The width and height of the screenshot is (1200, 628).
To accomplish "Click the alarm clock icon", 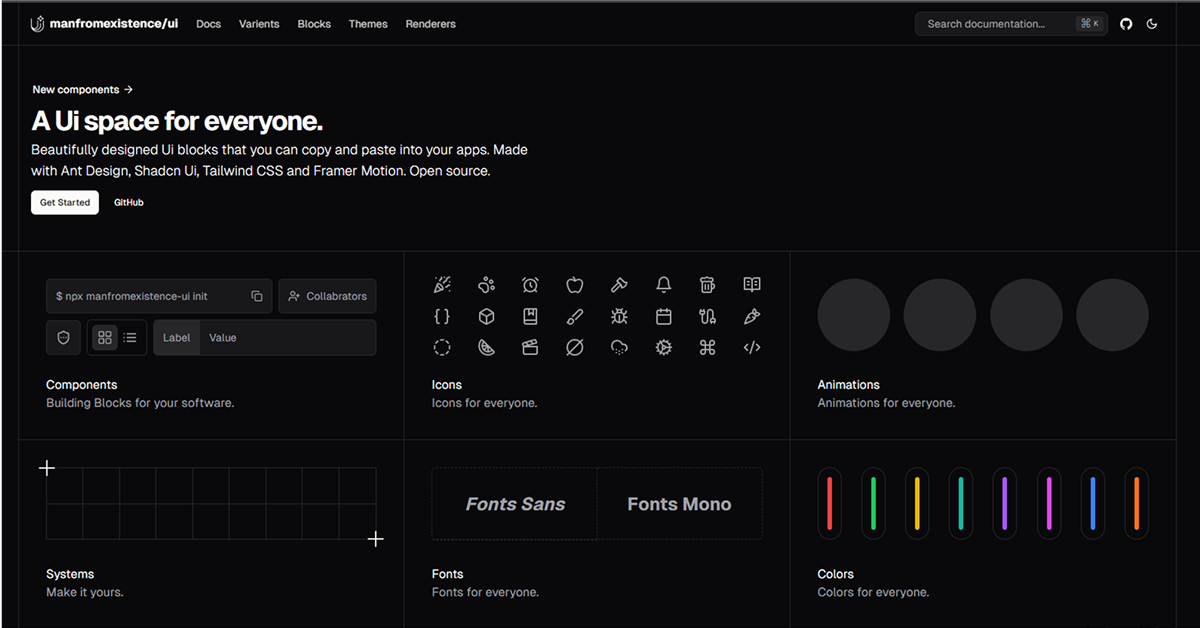I will click(x=530, y=285).
